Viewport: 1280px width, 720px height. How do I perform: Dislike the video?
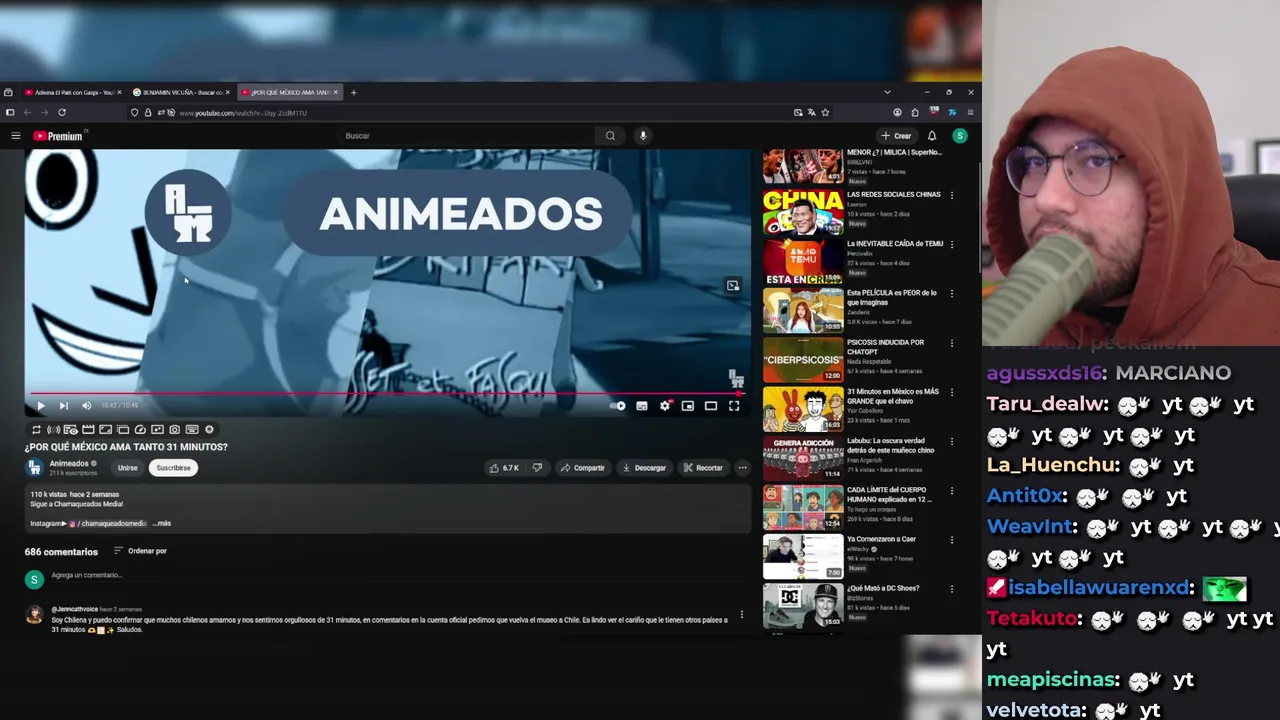tap(537, 468)
